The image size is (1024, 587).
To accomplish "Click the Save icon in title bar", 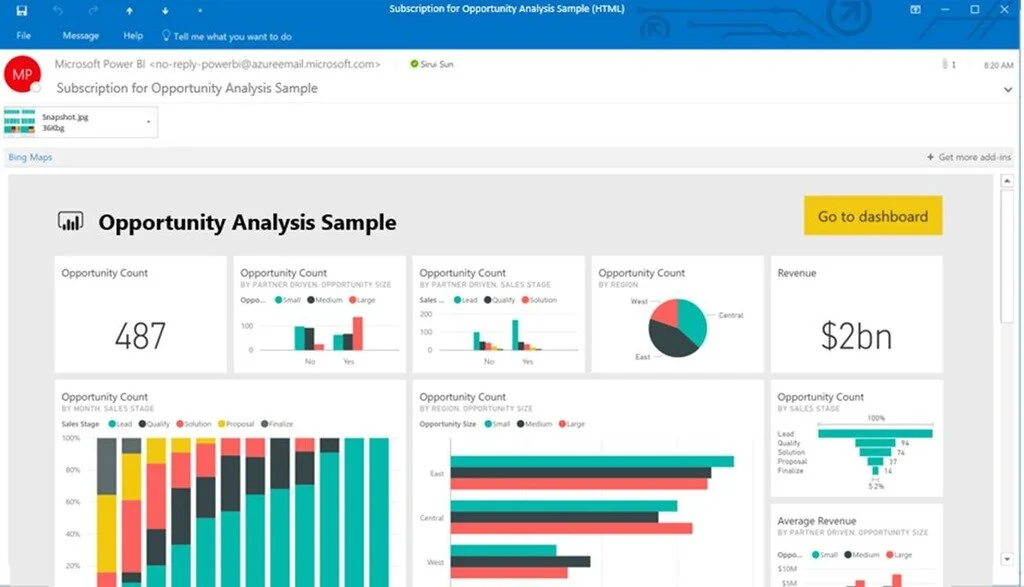I will click(x=22, y=10).
